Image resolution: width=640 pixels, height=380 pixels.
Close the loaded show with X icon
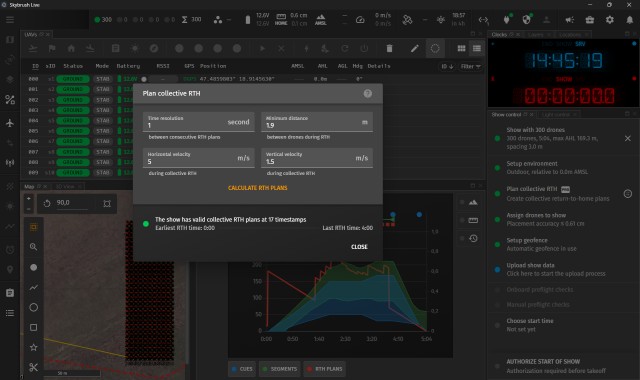tap(627, 138)
